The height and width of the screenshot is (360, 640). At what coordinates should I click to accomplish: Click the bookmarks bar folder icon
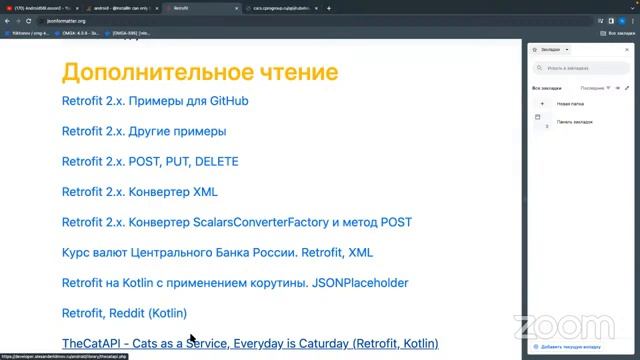pyautogui.click(x=538, y=117)
